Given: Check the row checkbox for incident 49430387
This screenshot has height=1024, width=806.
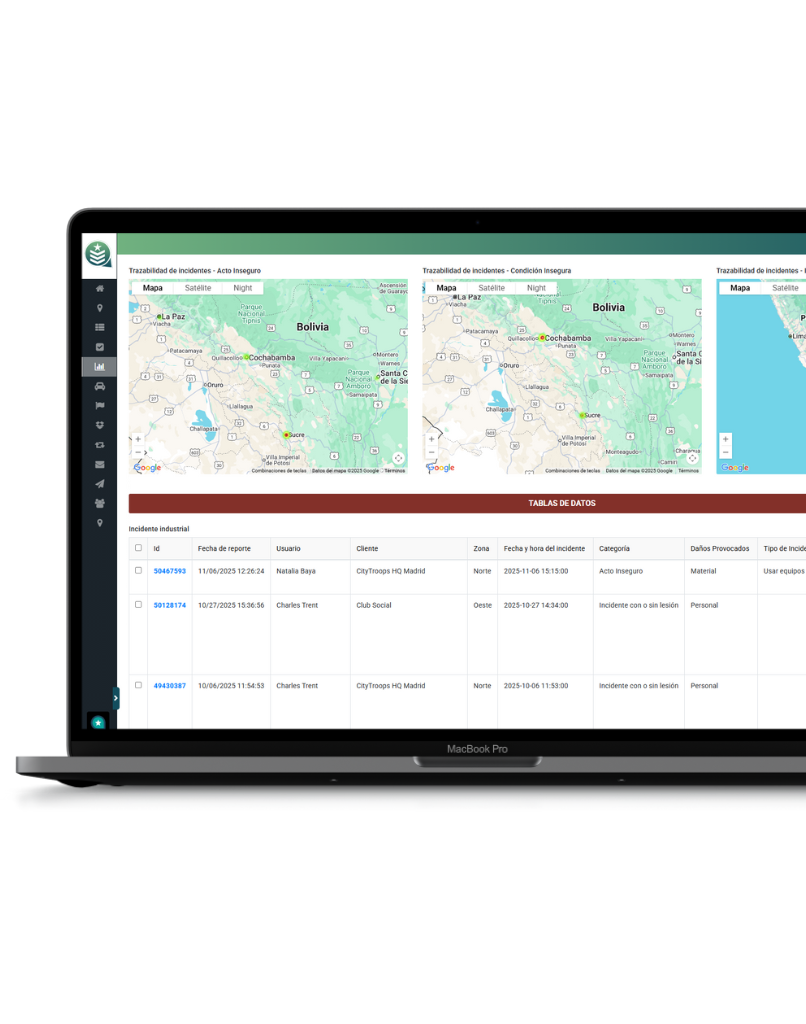Looking at the screenshot, I should point(138,685).
